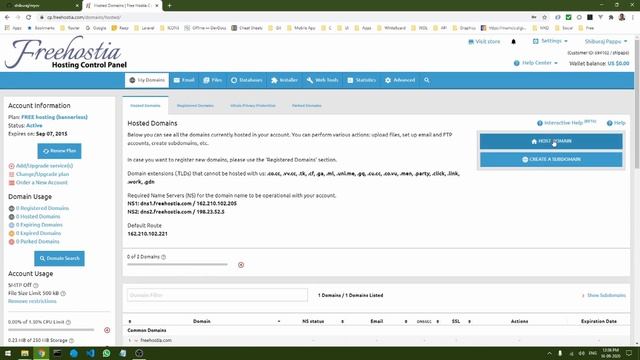Screen dimensions: 640x360
Task: Open the Interactive Help link
Action: pos(567,123)
